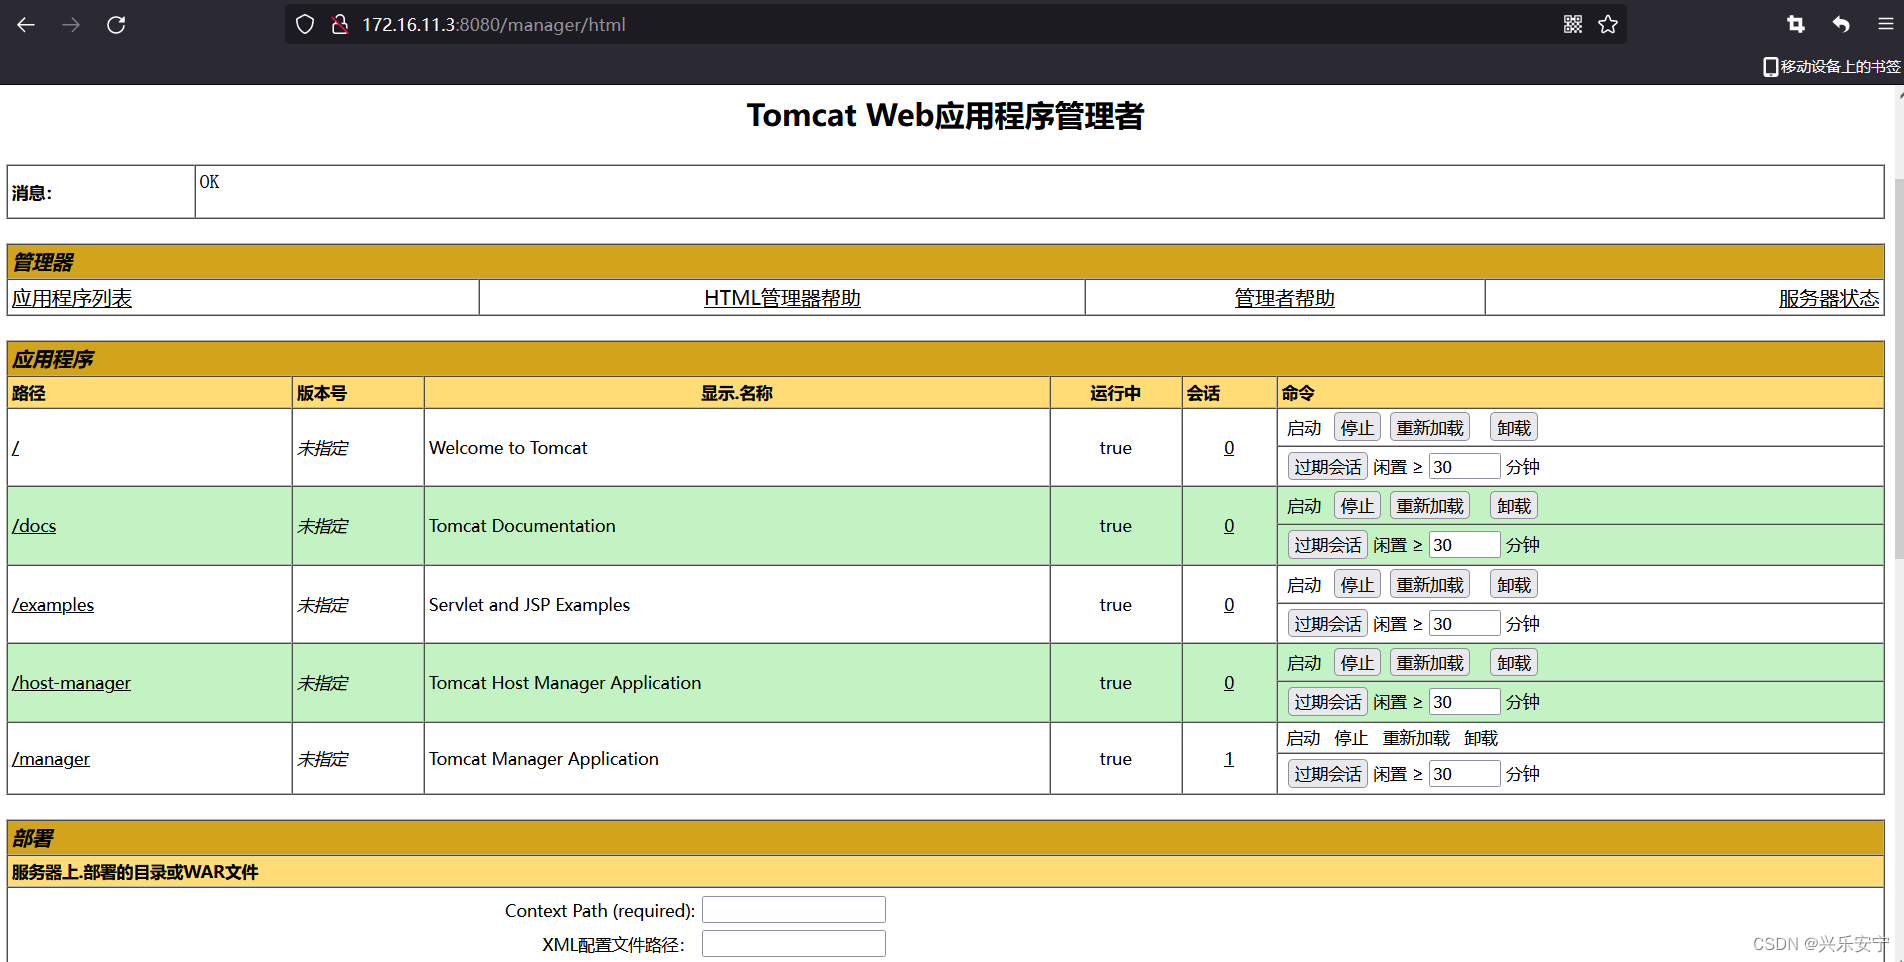Undeploy the root / application with 卸载
The image size is (1904, 962).
click(x=1514, y=428)
